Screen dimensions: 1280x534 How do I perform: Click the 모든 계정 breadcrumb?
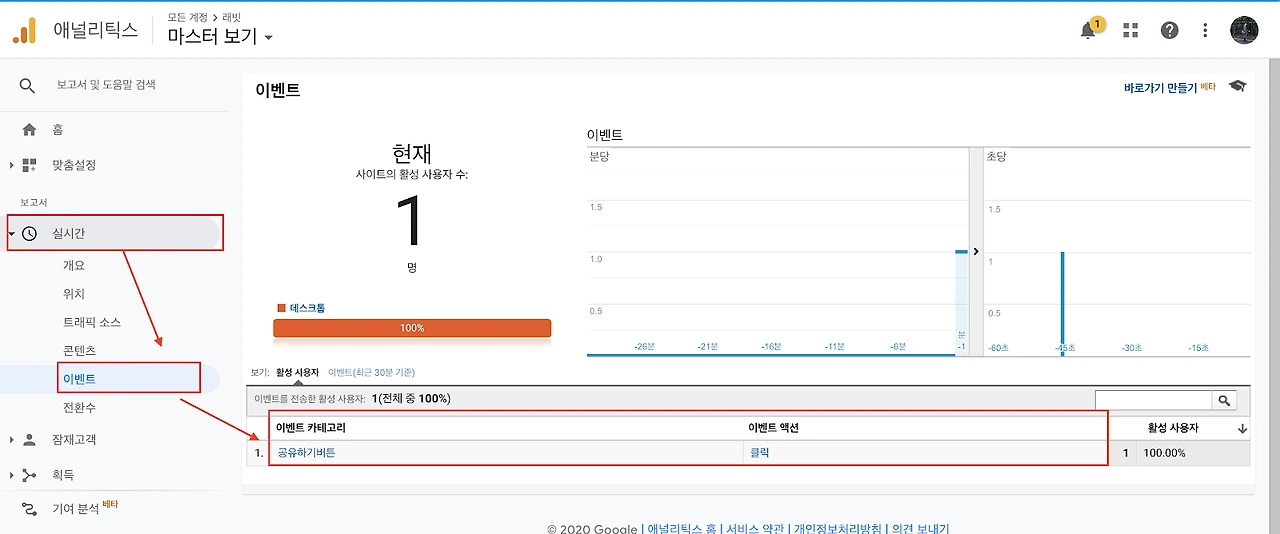188,18
